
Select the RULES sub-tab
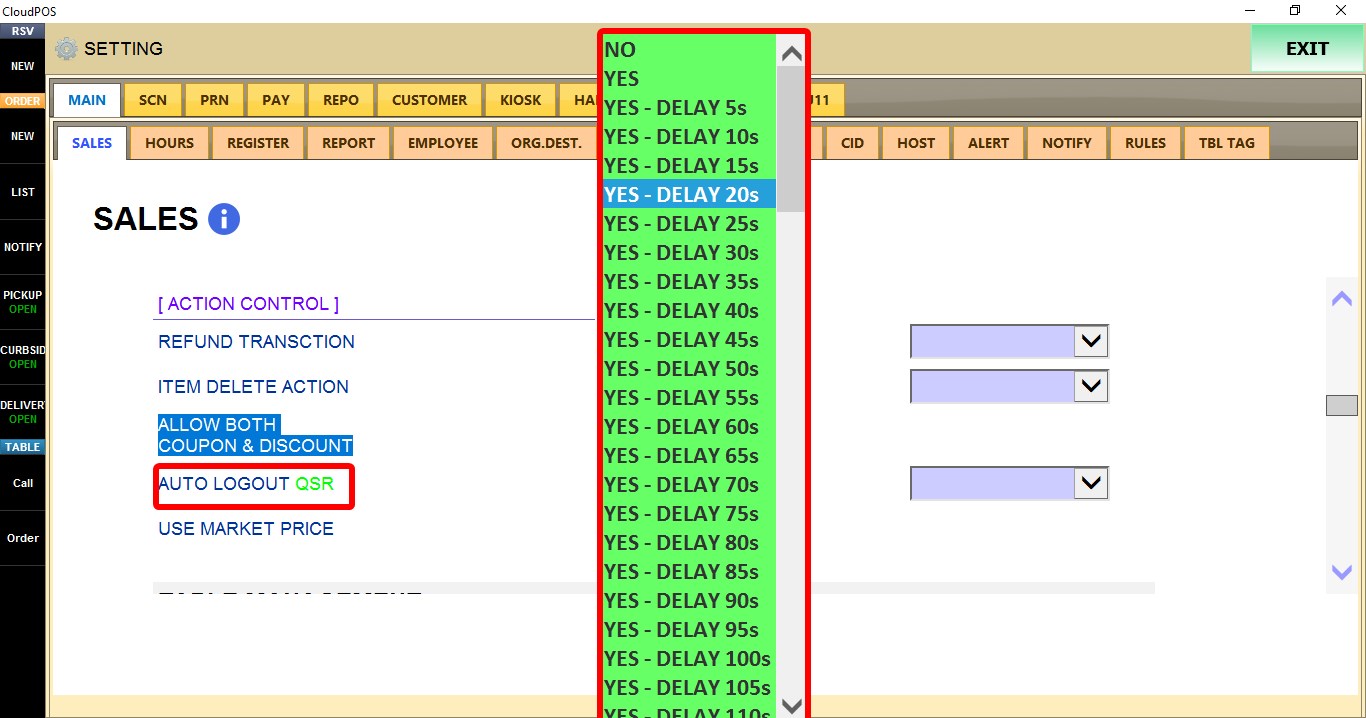tap(1146, 143)
